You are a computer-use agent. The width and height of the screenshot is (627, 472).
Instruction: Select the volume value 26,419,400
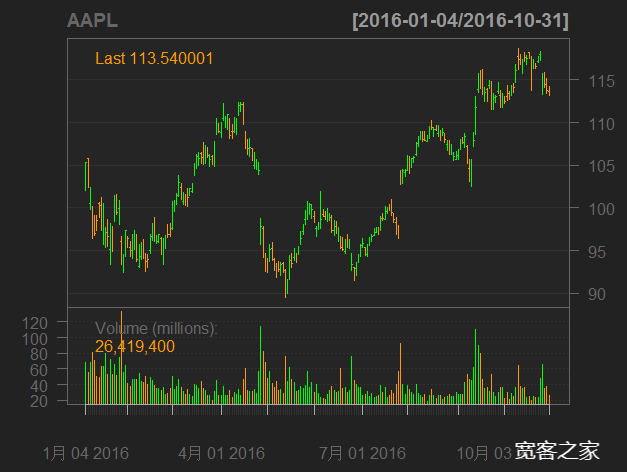tap(135, 346)
